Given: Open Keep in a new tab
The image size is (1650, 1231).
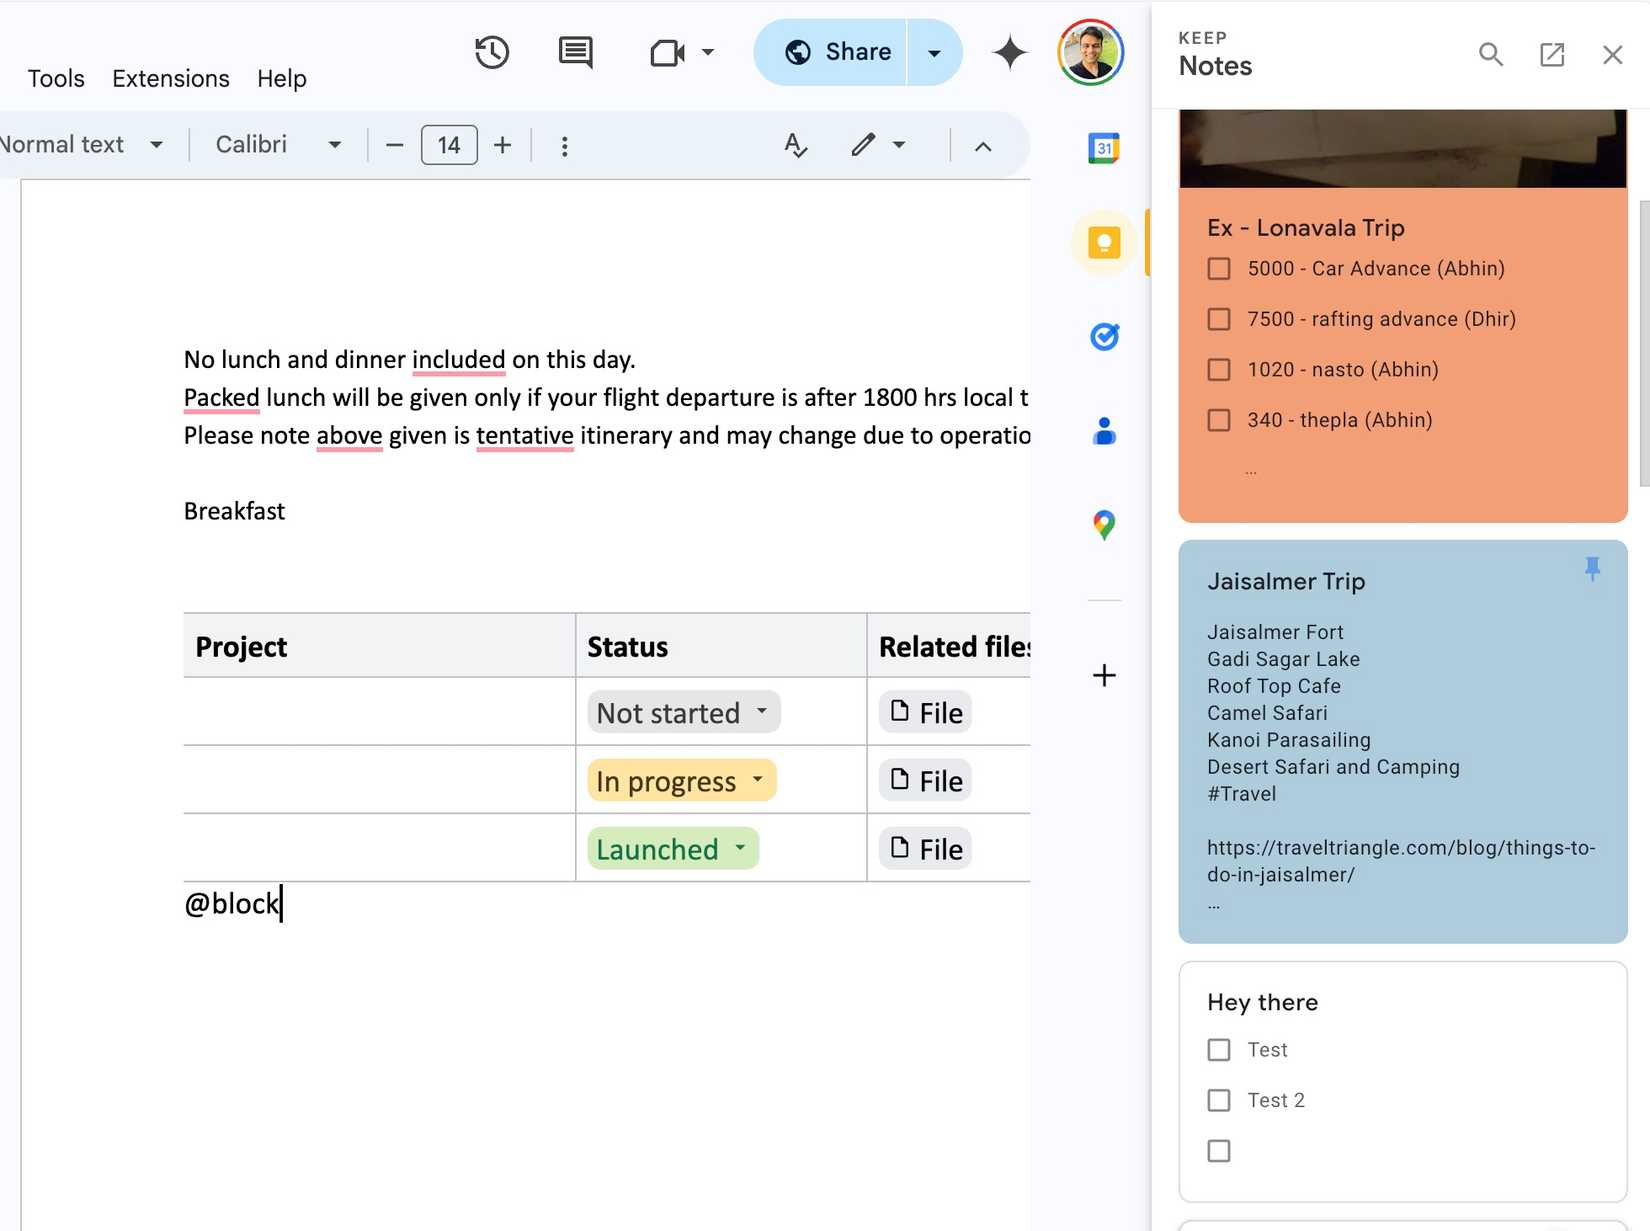Looking at the screenshot, I should point(1551,54).
